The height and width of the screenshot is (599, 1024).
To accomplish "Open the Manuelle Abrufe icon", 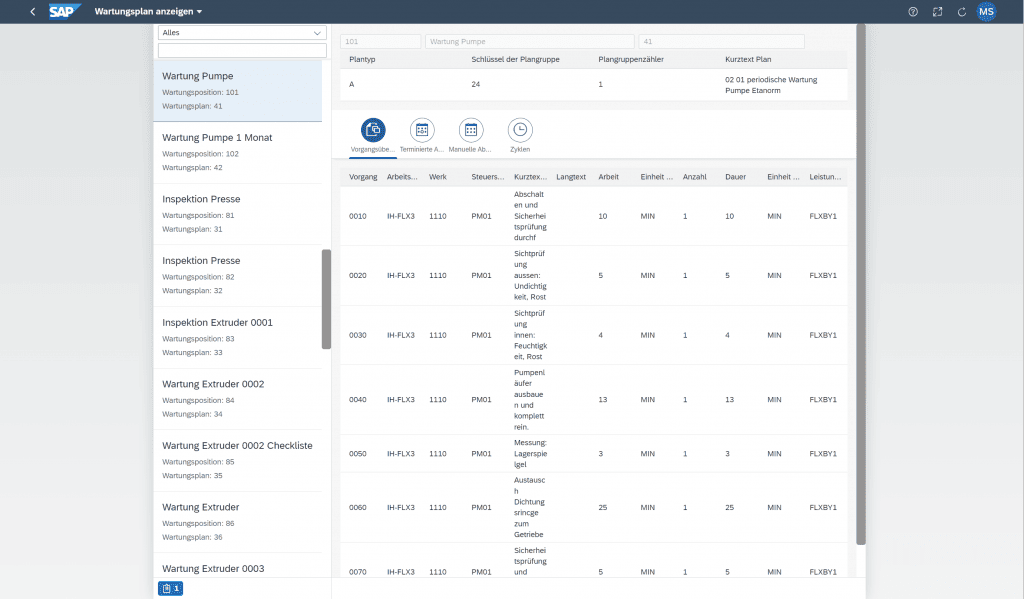I will 469,130.
